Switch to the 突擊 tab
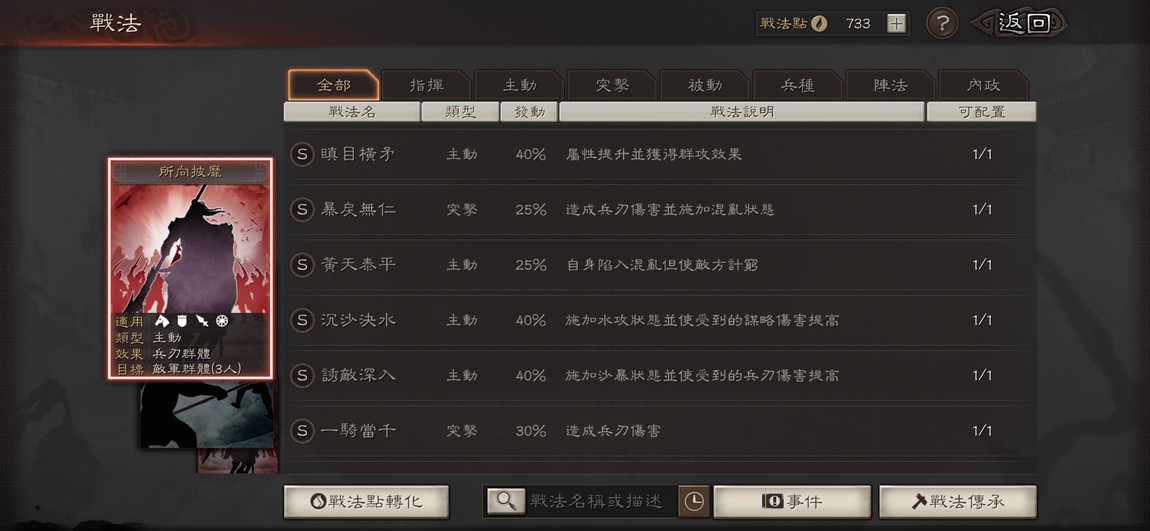Screen dimensions: 1150x531 tap(612, 85)
